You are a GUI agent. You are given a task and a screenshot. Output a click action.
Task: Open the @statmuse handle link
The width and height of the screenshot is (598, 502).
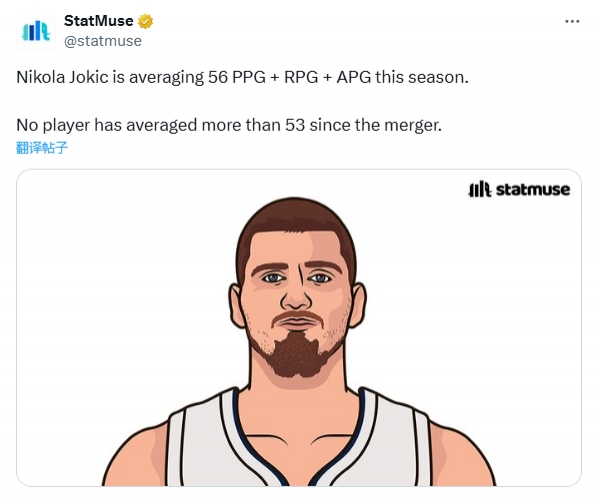click(x=103, y=41)
